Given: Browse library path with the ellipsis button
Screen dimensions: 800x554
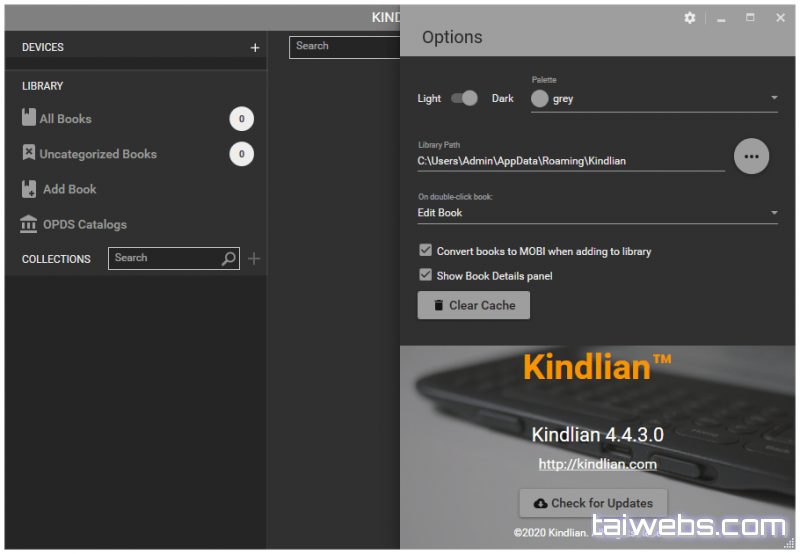Looking at the screenshot, I should pyautogui.click(x=752, y=156).
